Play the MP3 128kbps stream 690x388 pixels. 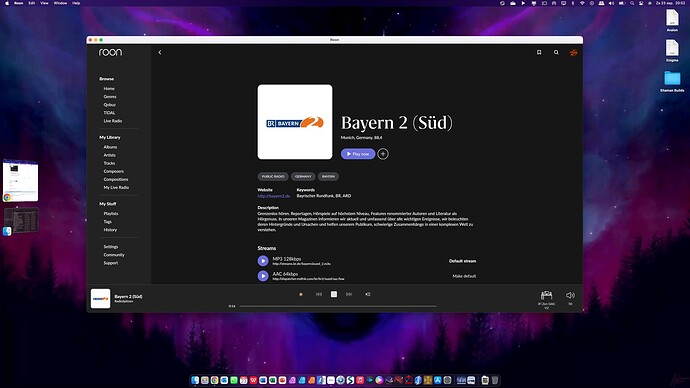coord(263,261)
